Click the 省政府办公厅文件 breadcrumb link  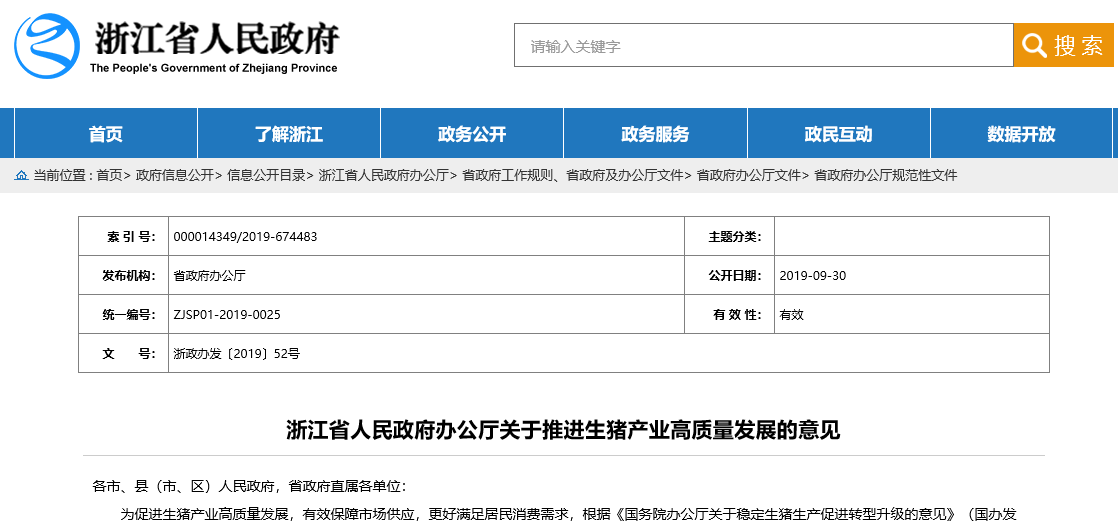pos(748,175)
